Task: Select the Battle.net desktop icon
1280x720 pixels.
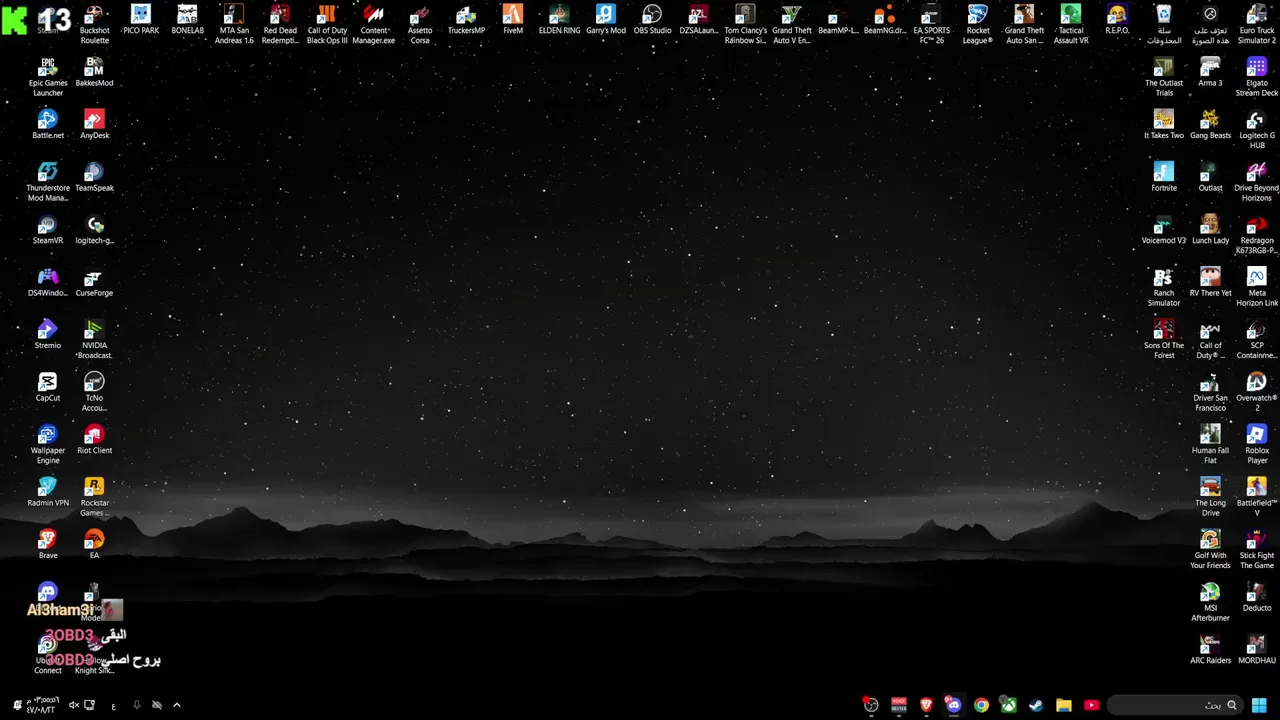Action: (48, 124)
